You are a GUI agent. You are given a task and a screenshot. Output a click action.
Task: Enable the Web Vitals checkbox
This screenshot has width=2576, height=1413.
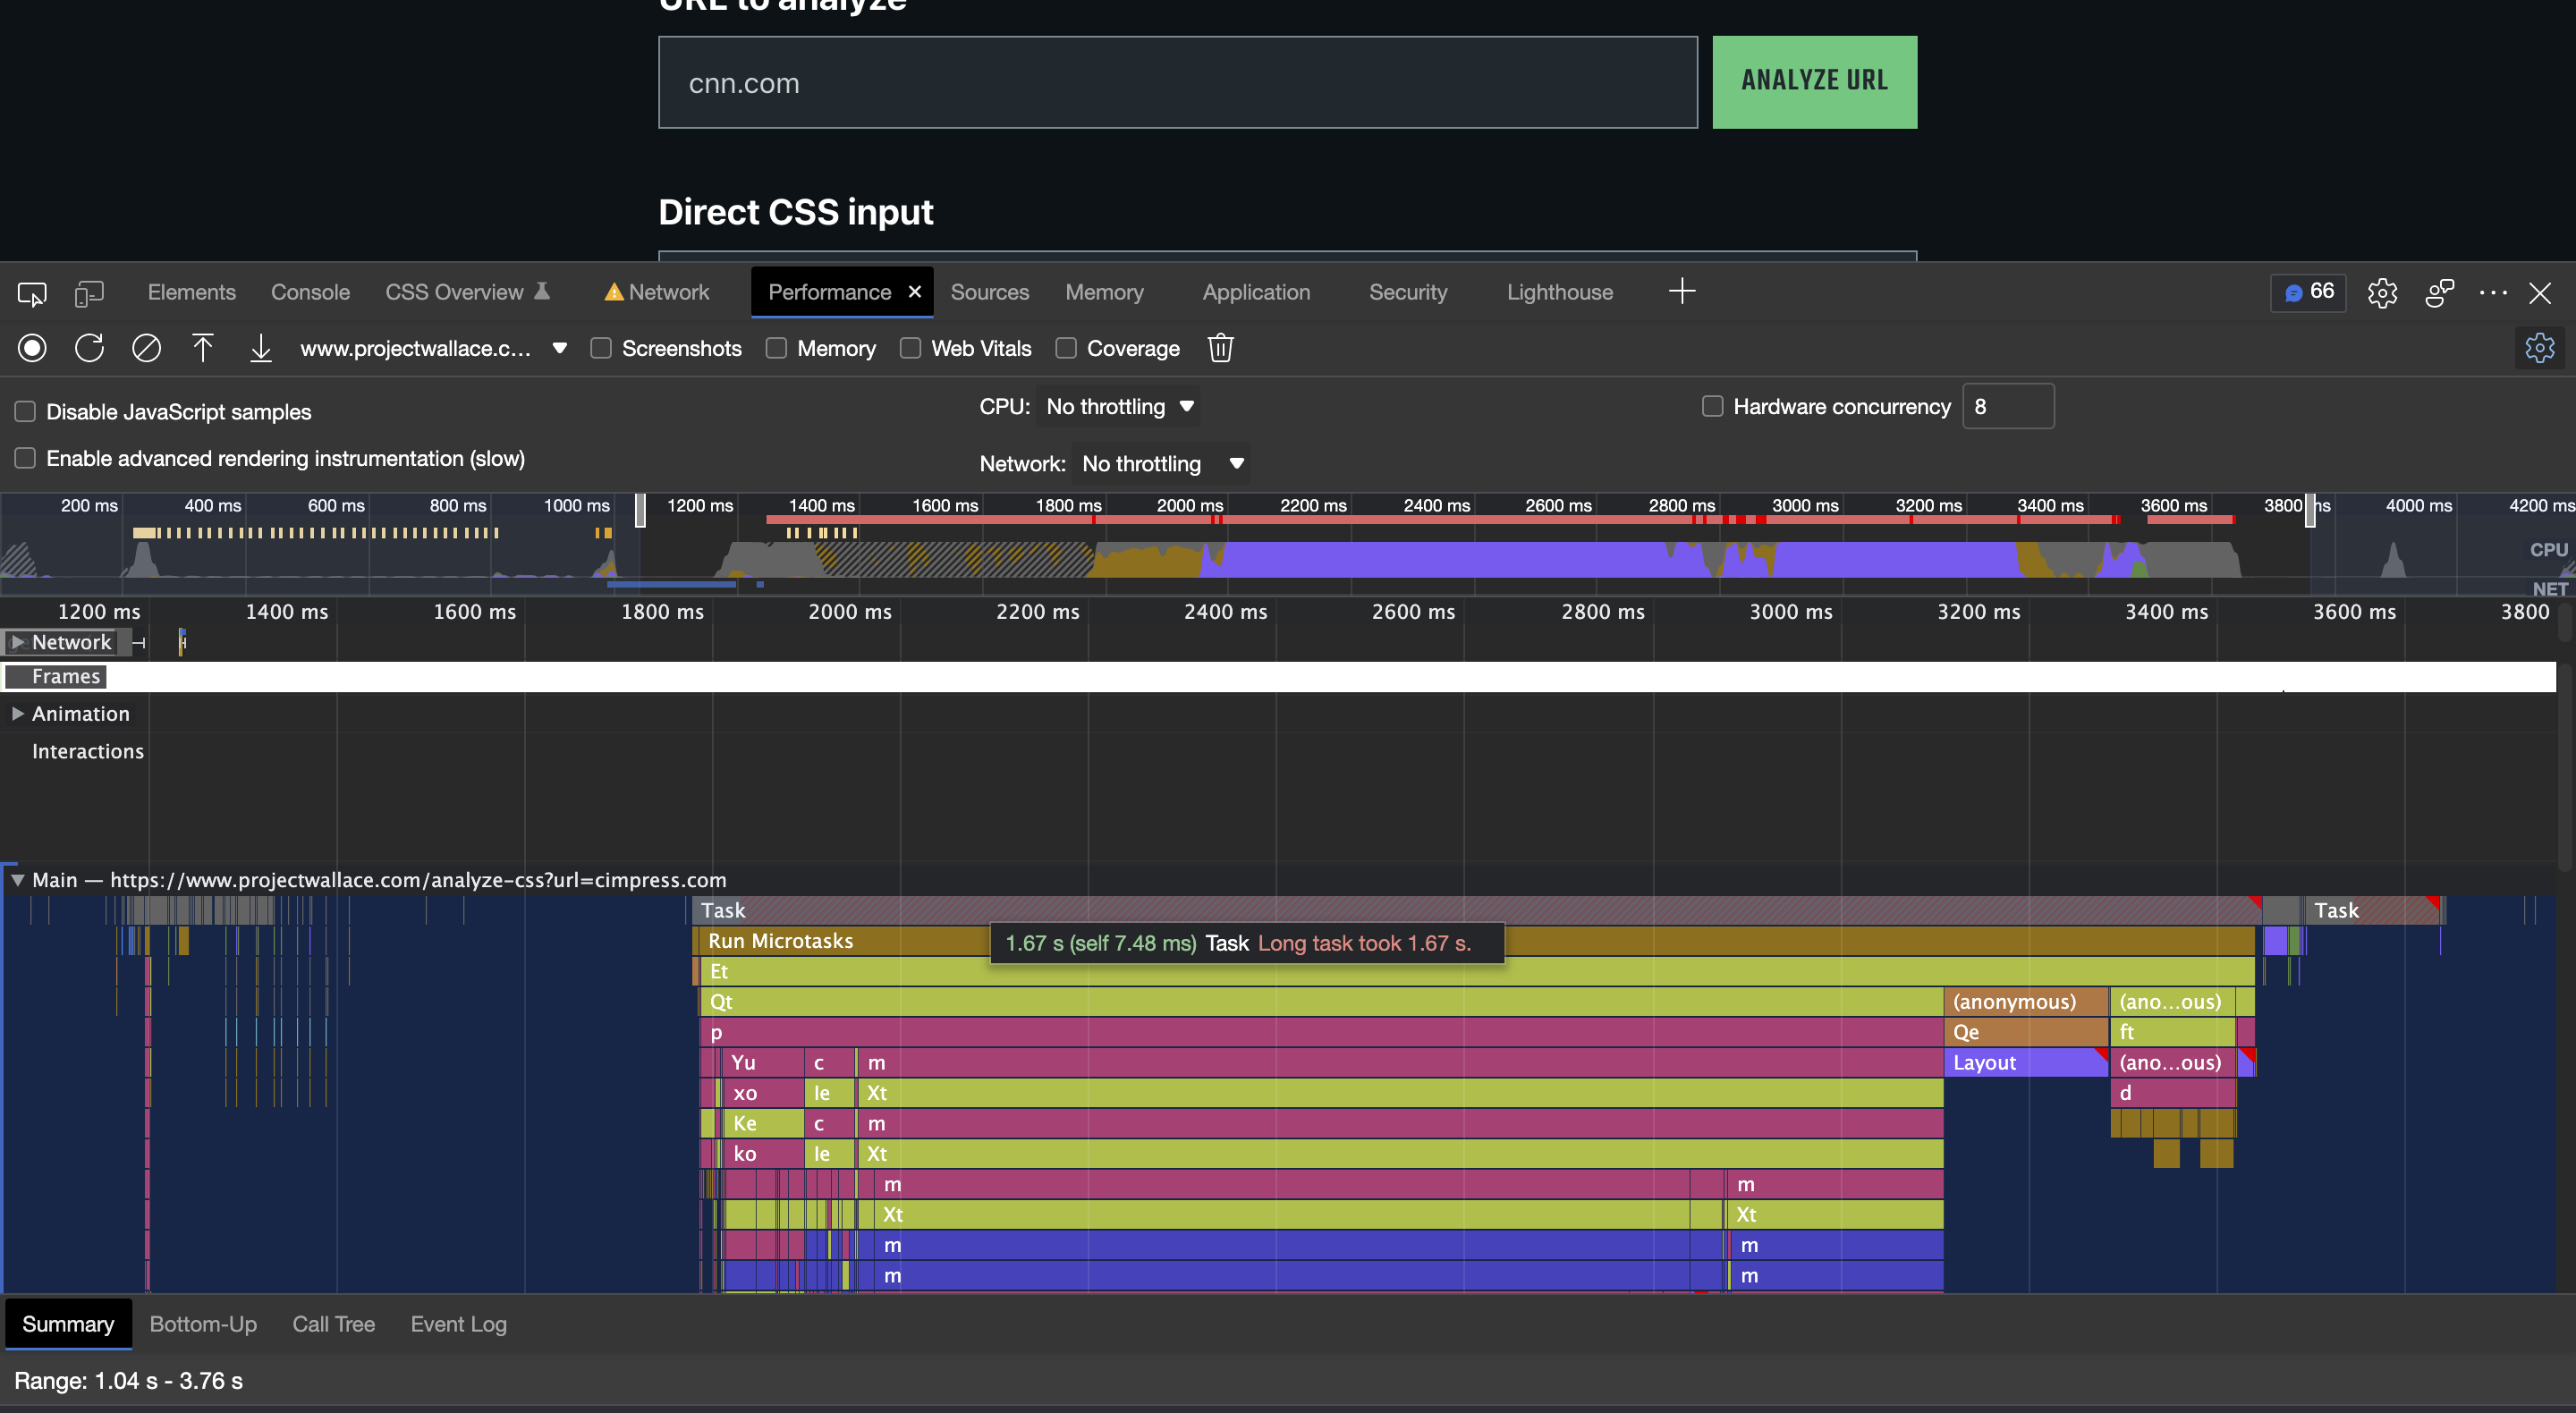(x=910, y=348)
